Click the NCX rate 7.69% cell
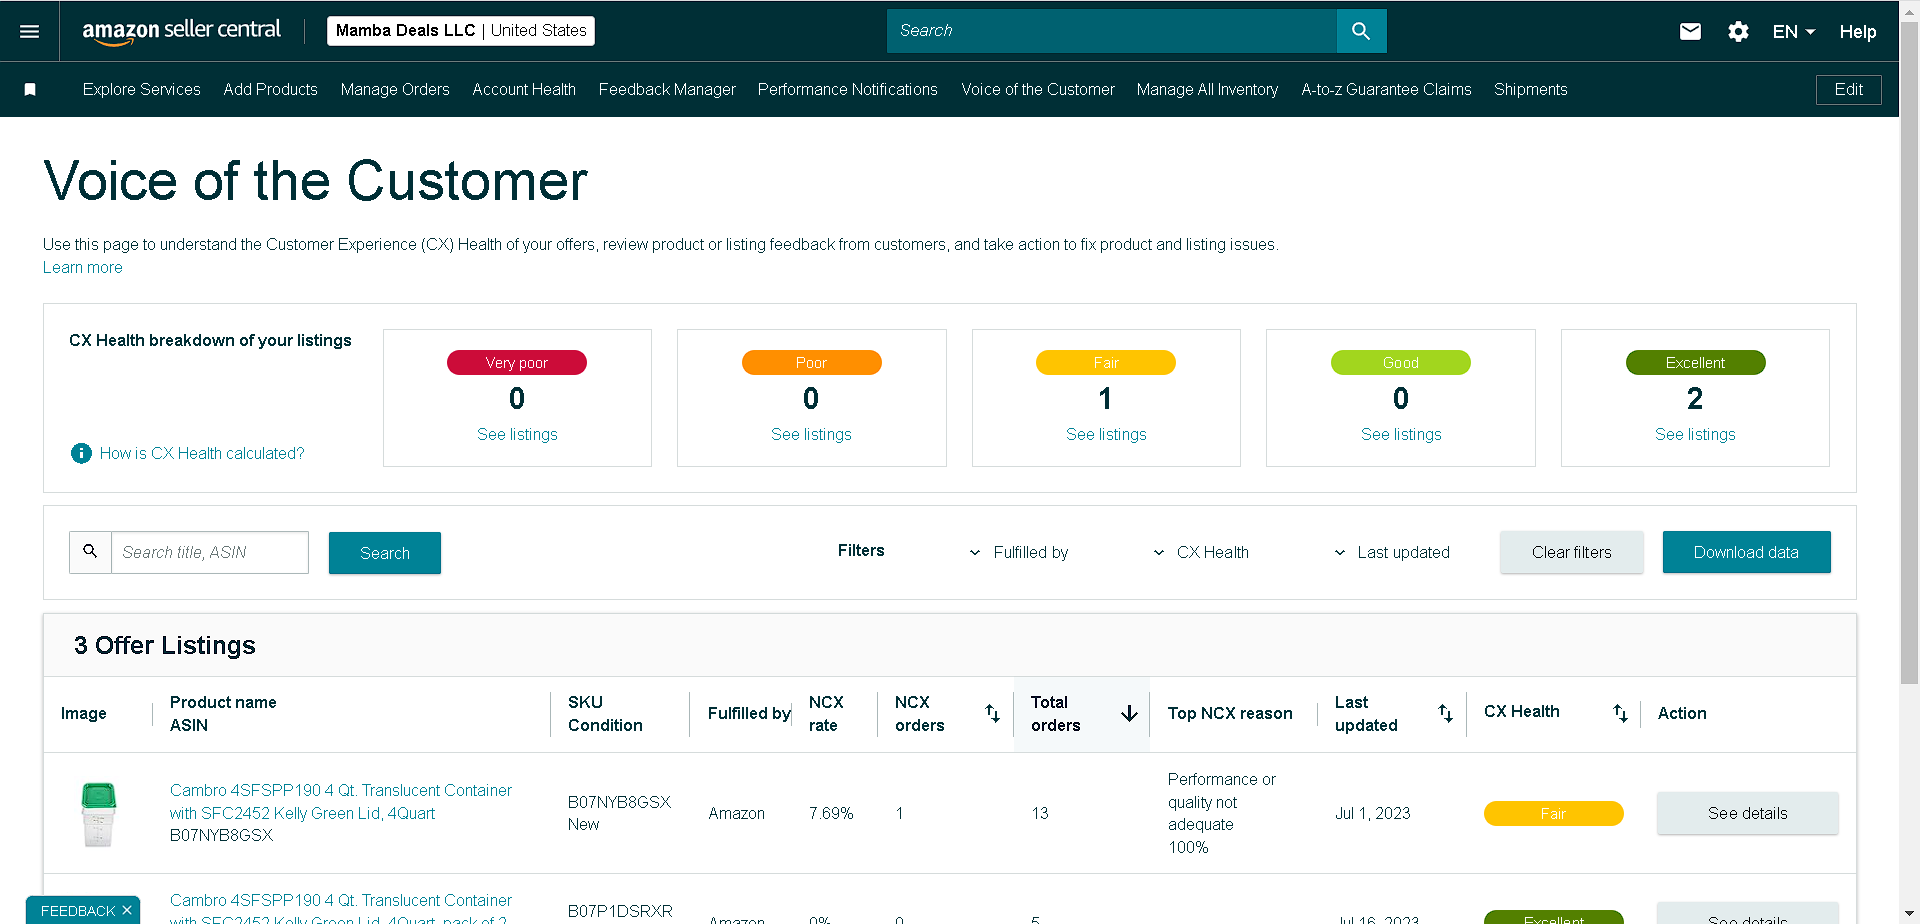This screenshot has height=924, width=1920. 831,813
